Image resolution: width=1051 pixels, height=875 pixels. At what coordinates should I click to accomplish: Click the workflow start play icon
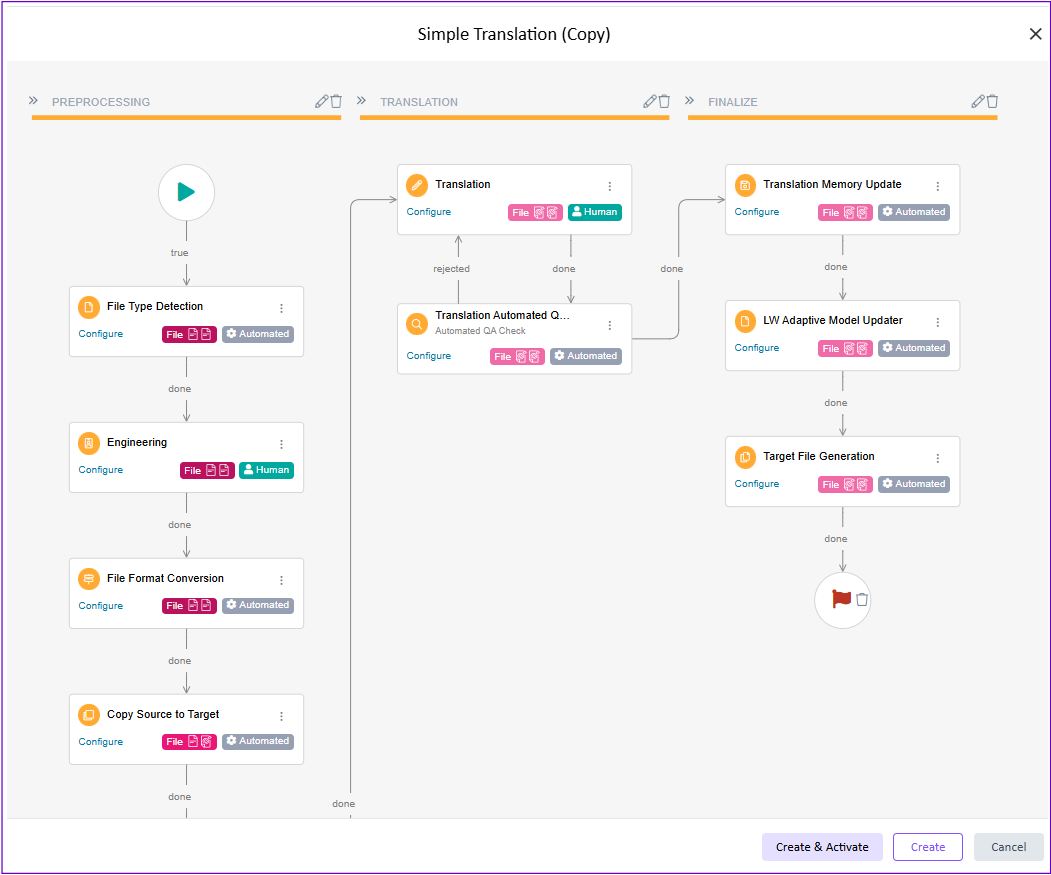tap(186, 192)
